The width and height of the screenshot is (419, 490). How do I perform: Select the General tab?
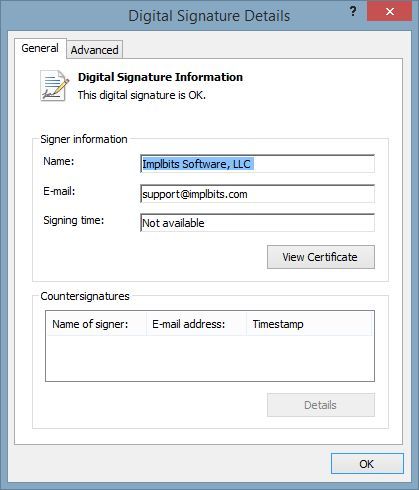click(x=40, y=48)
